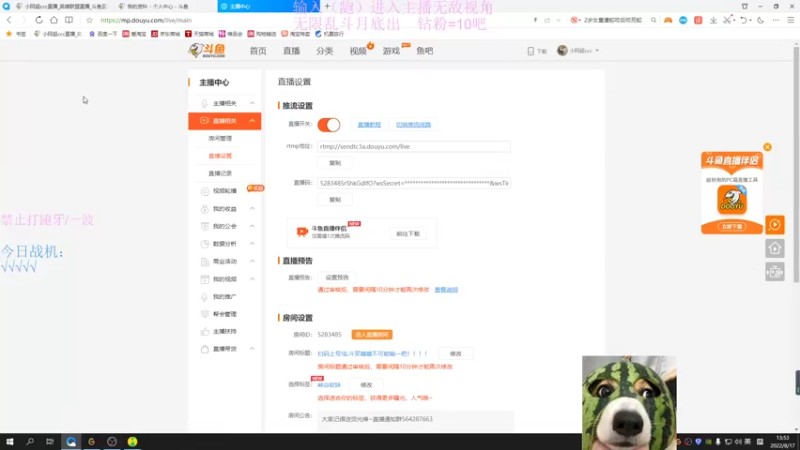Image resolution: width=800 pixels, height=450 pixels.
Task: Go to 鱼吧 in the top navigation
Action: pyautogui.click(x=424, y=51)
